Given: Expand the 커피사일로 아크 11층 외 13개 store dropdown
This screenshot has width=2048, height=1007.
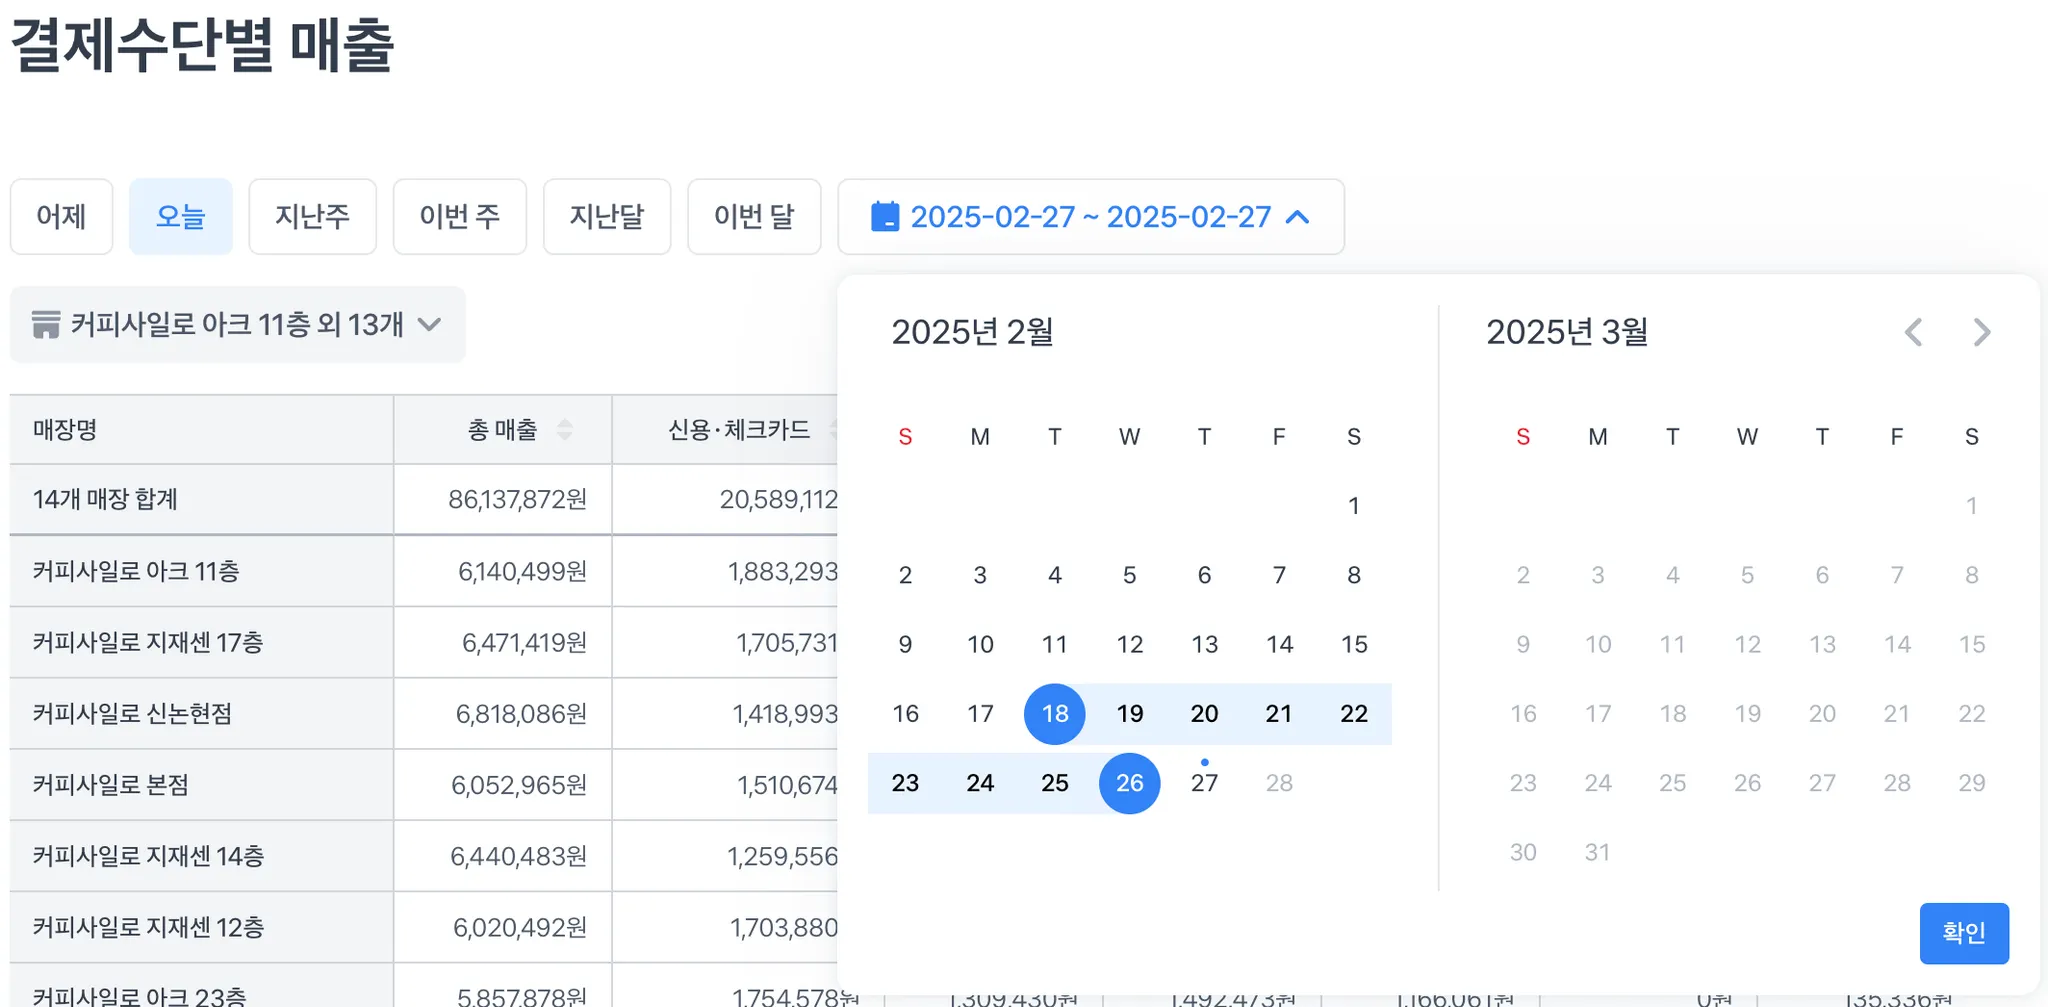Looking at the screenshot, I should point(429,324).
